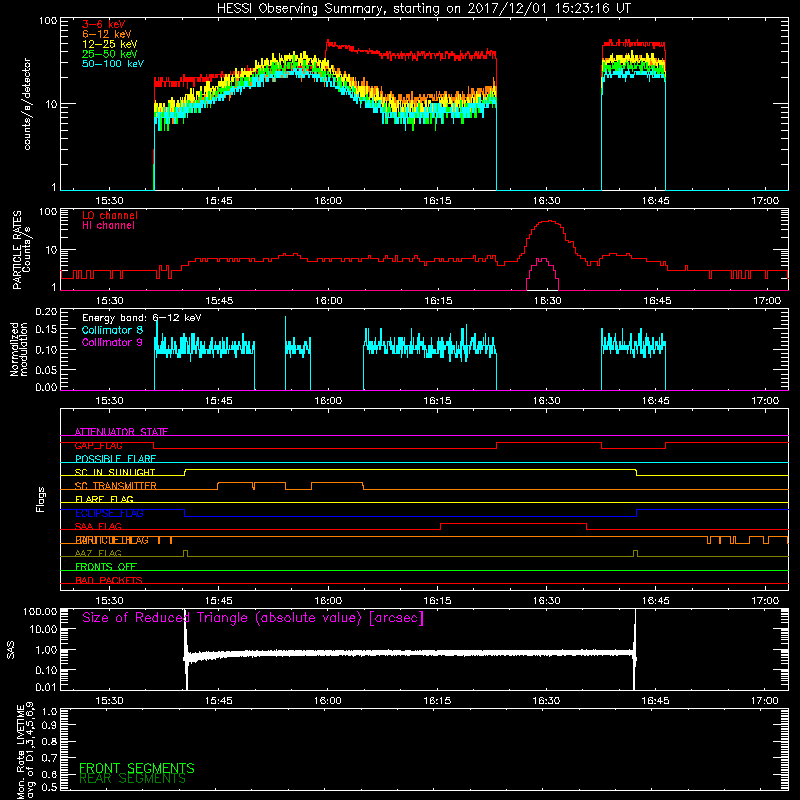Click the 16:00 tick label below the count-rate panel

328,201
